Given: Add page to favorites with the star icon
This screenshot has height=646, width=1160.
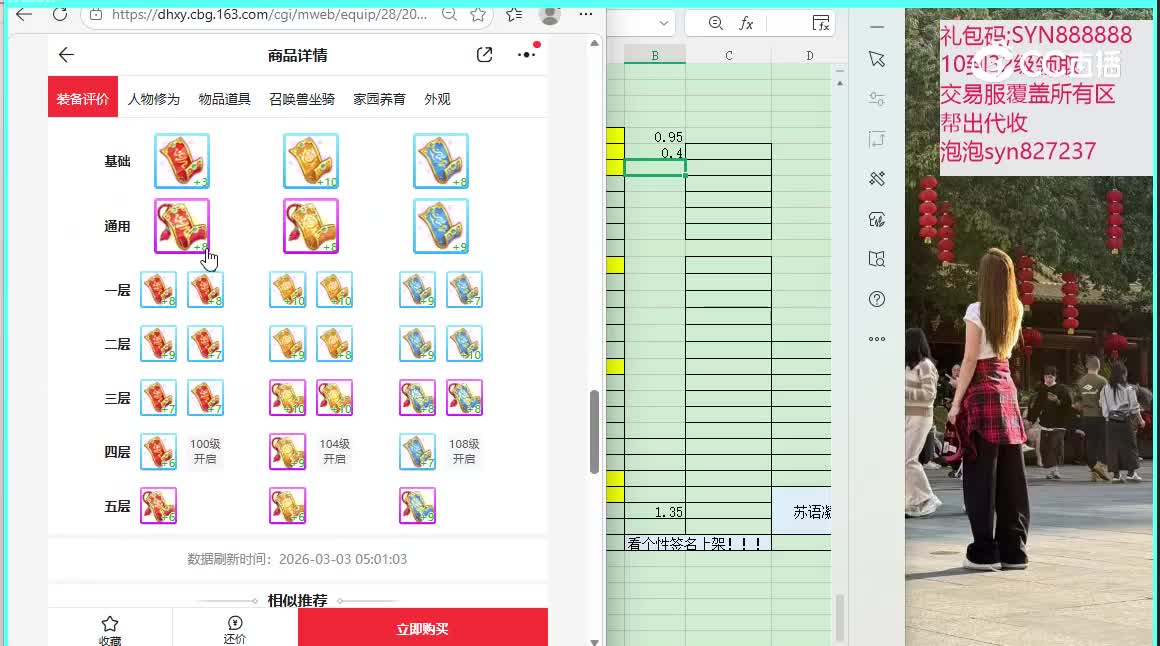Looking at the screenshot, I should tap(478, 14).
